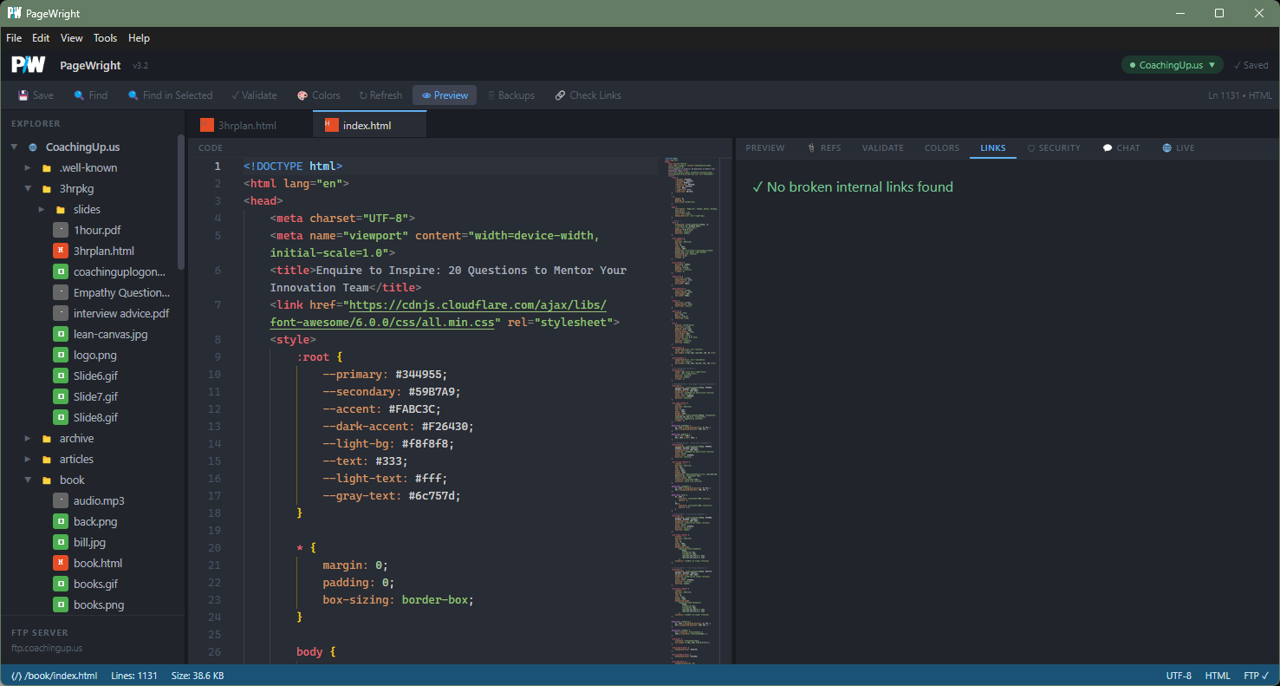Click the FTP status indicator

(x=1256, y=675)
